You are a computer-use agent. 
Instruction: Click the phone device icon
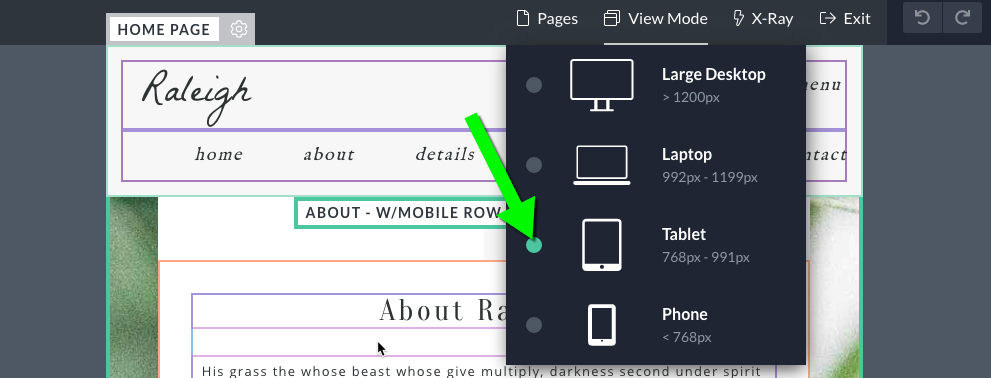pyautogui.click(x=602, y=325)
